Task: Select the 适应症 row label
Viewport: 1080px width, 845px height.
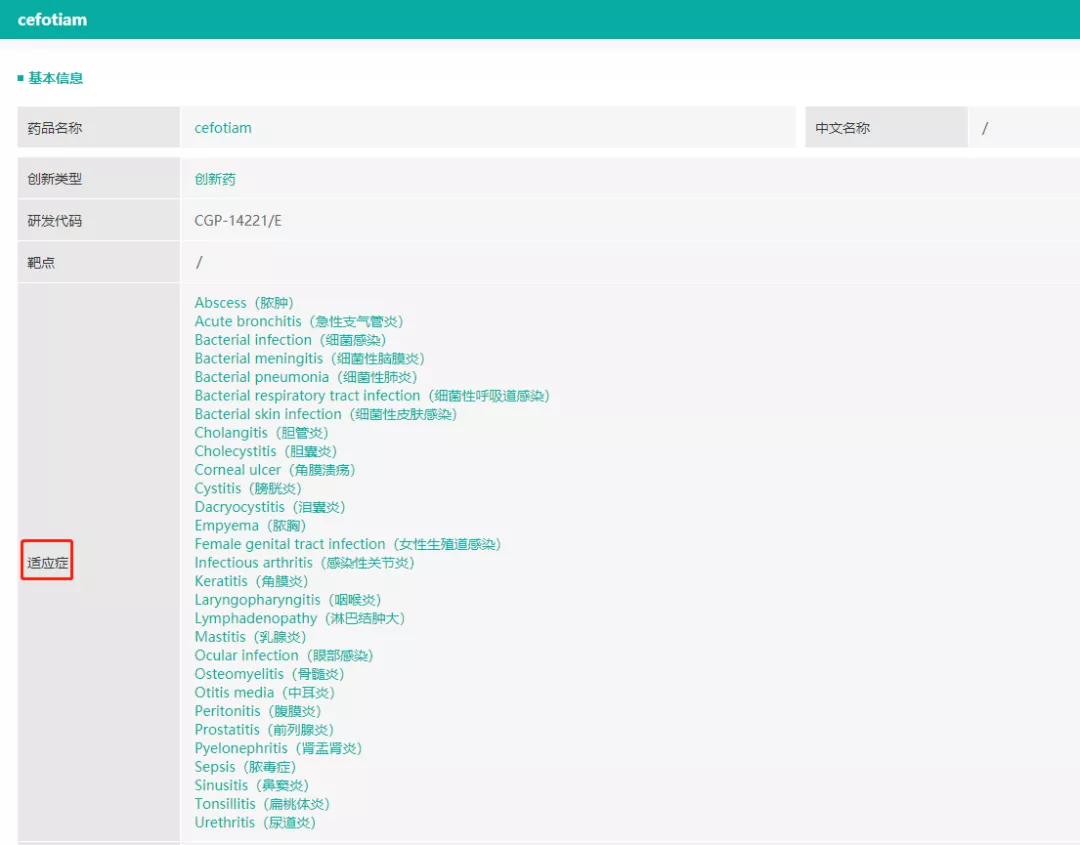Action: click(48, 563)
